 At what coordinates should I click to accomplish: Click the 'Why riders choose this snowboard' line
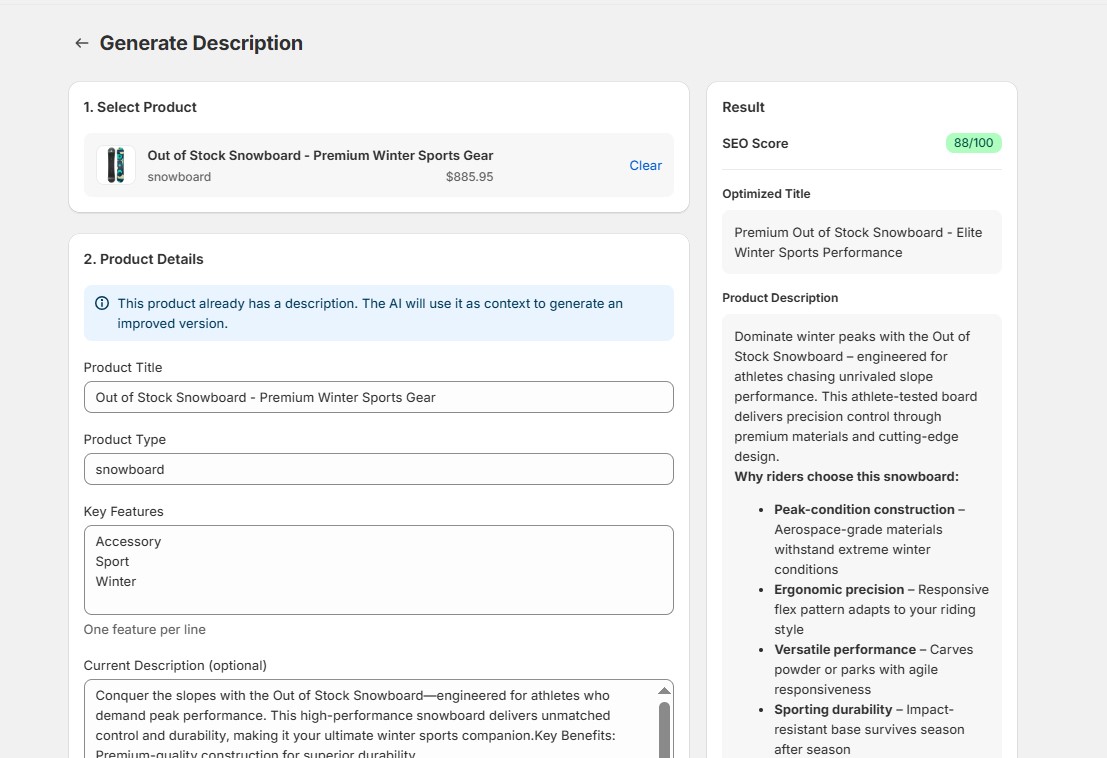pos(846,477)
